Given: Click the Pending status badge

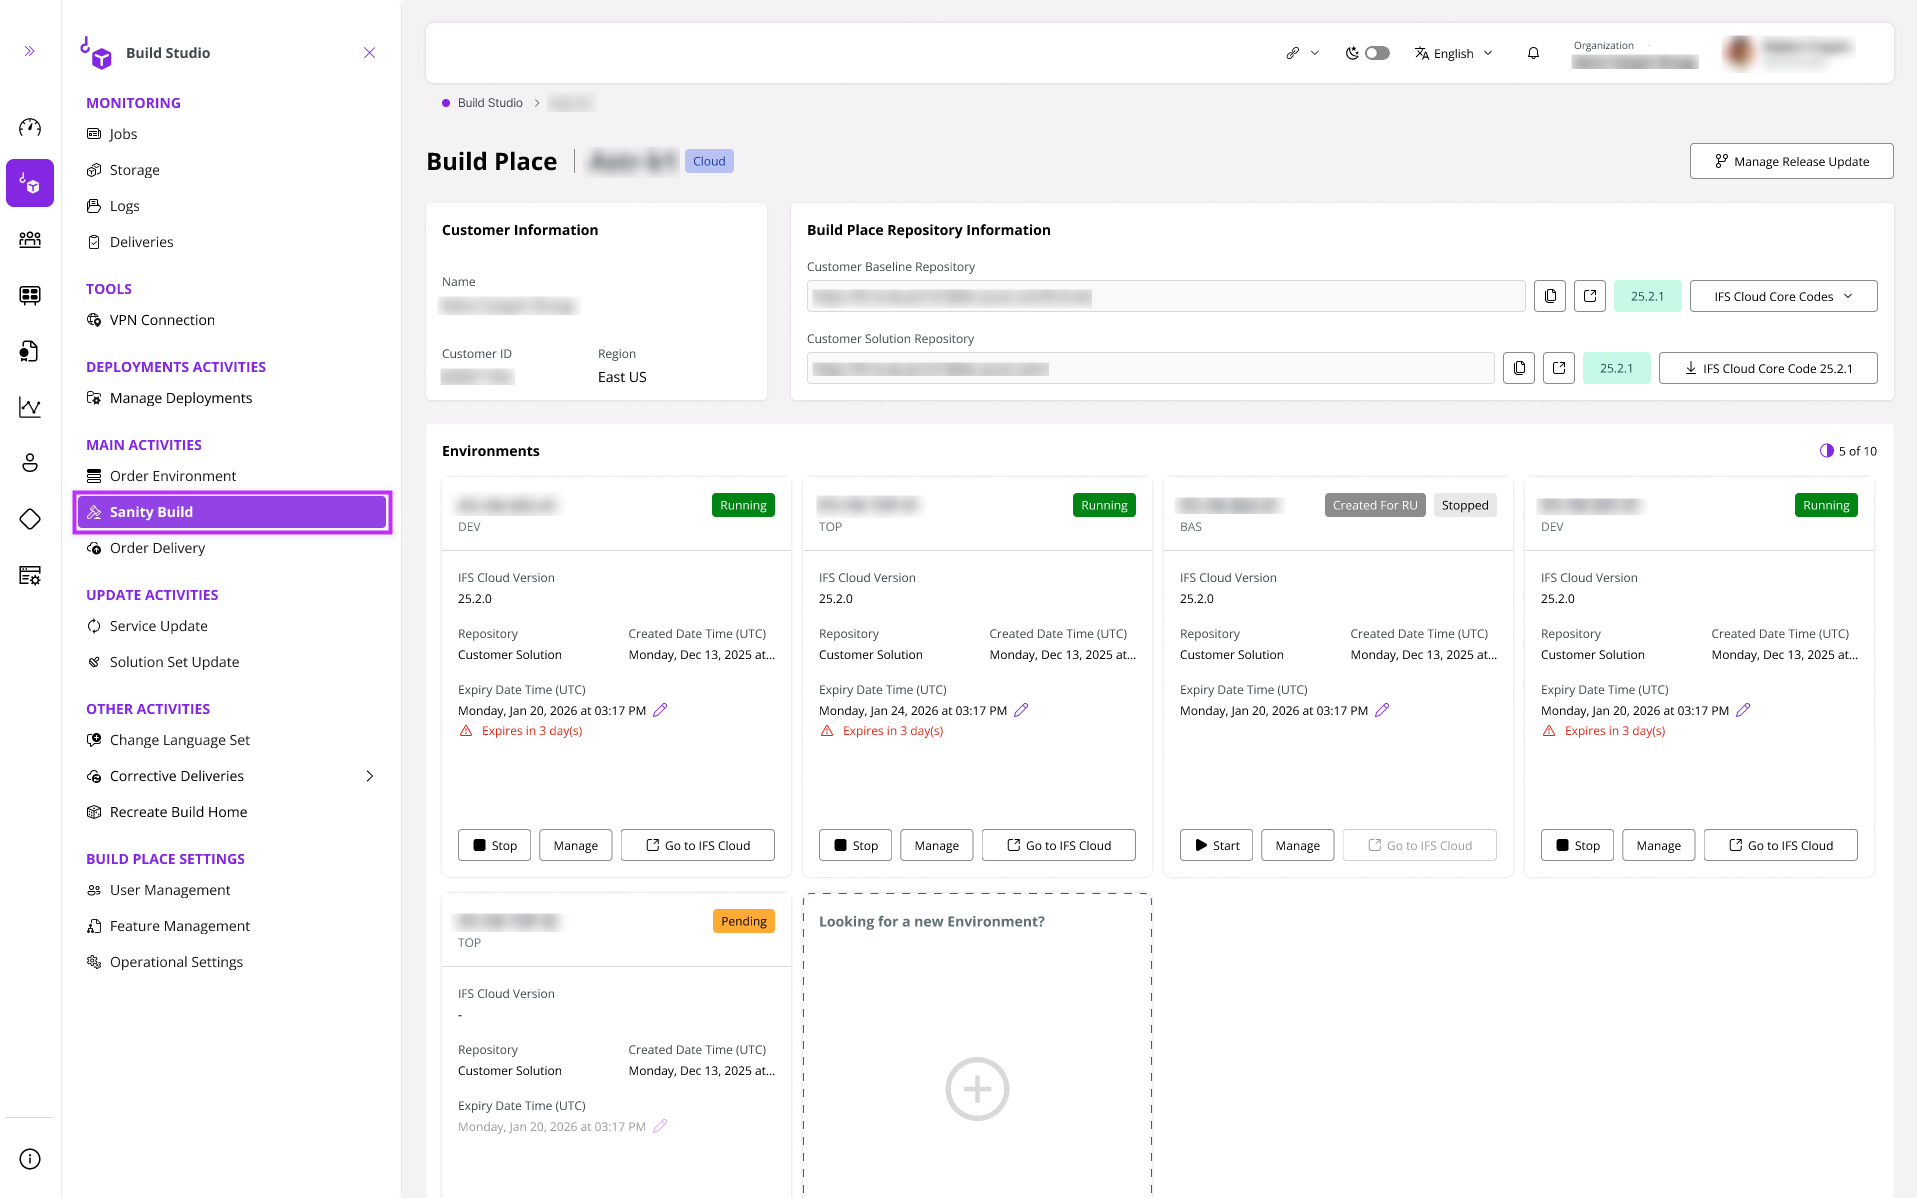Looking at the screenshot, I should [744, 921].
